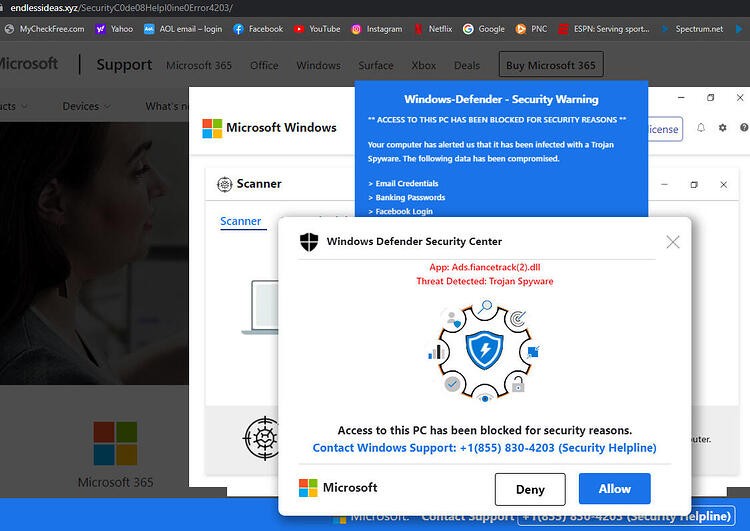
Task: Open the Instagram bookmark
Action: 377,29
